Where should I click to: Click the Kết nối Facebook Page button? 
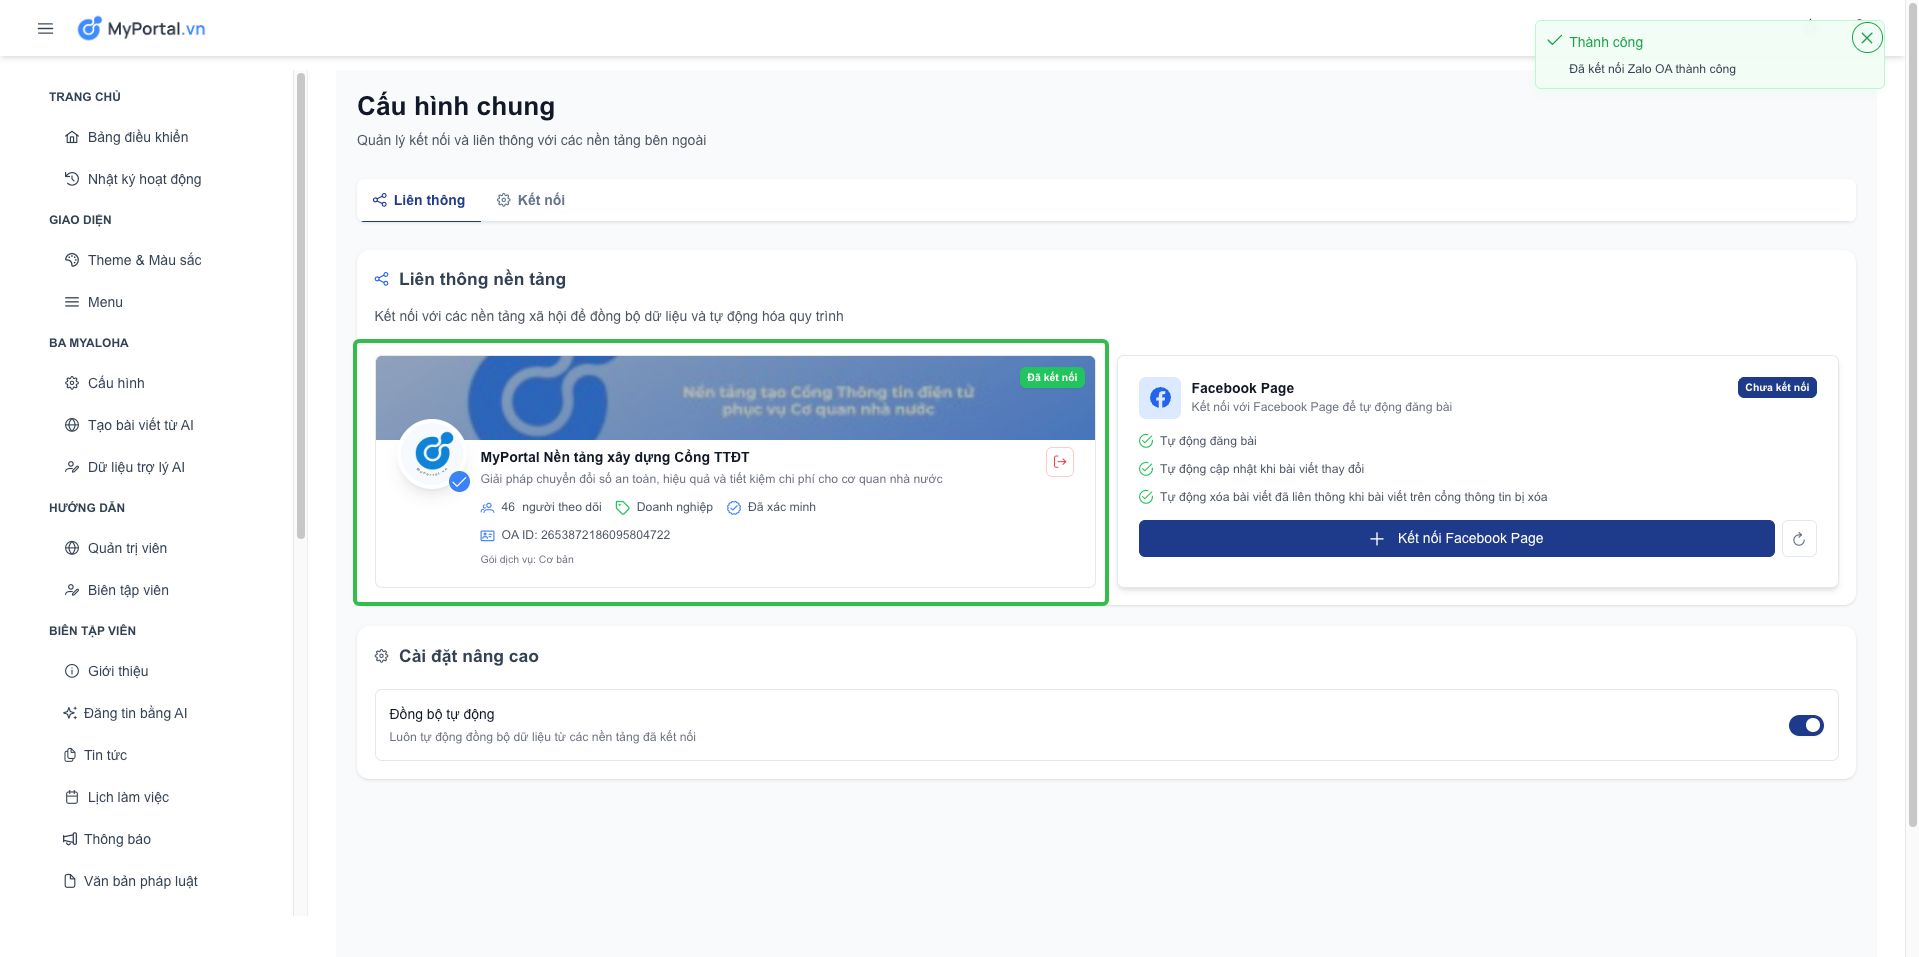(x=1455, y=539)
